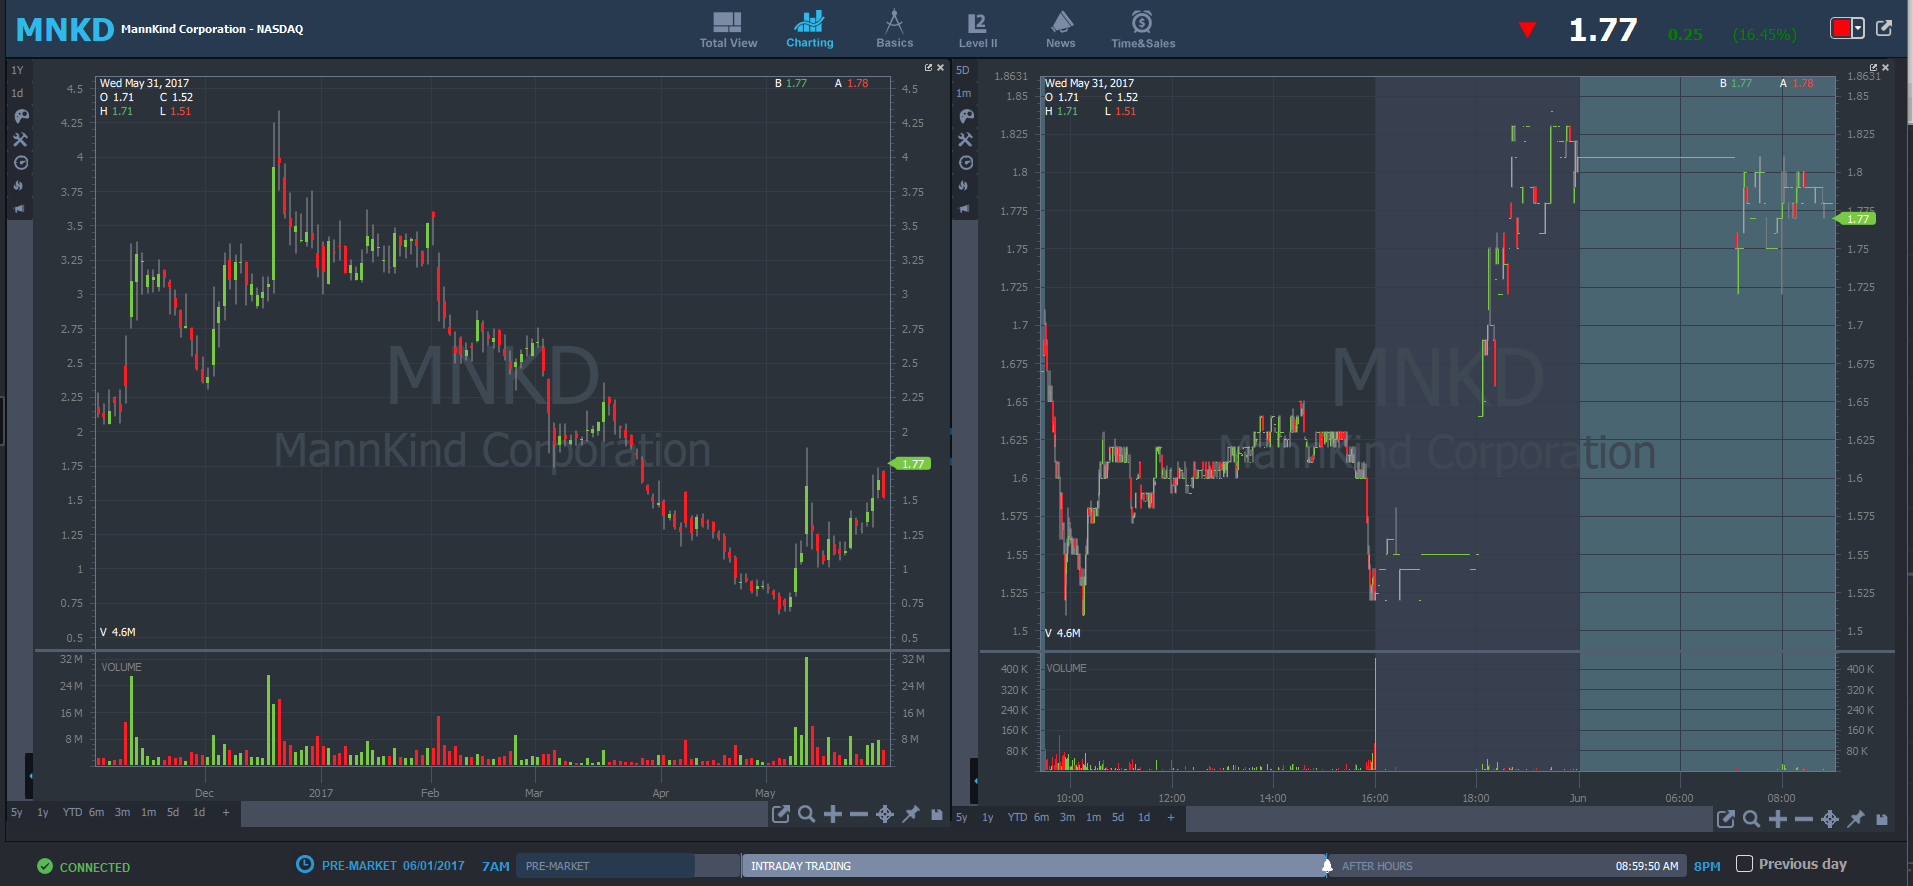Select 5d range on left chart
Image resolution: width=1913 pixels, height=886 pixels.
173,813
